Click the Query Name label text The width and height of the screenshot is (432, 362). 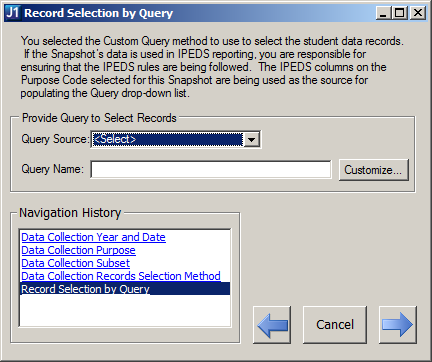[x=52, y=169]
